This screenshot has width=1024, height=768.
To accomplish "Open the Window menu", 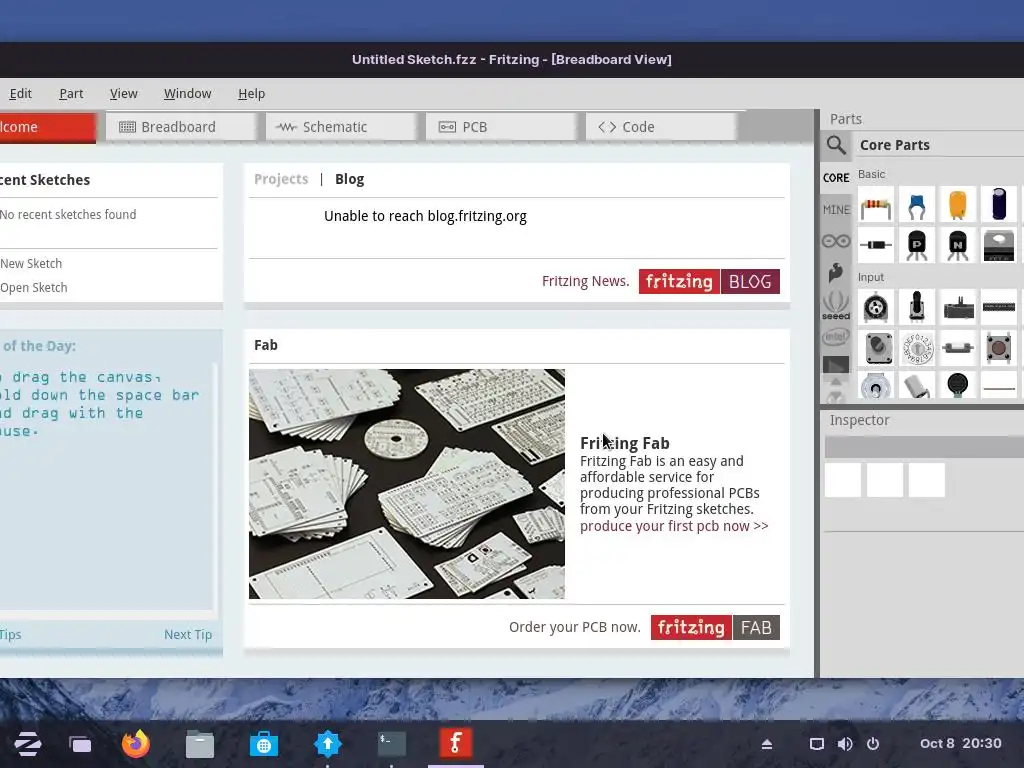I will pos(187,93).
